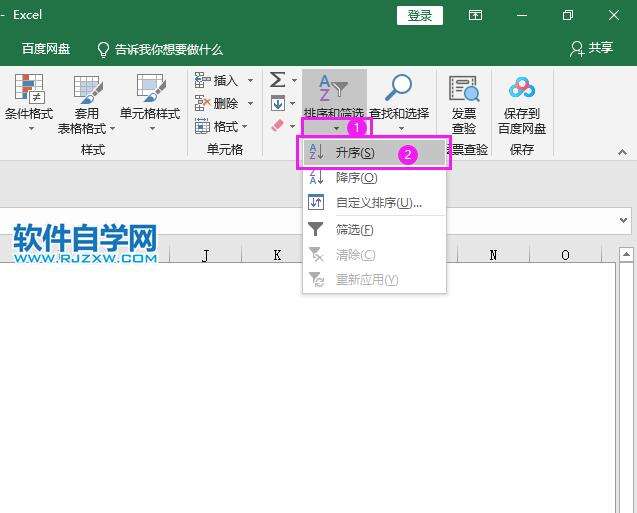The image size is (637, 513).
Task: Expand Sort & Filter dropdown arrow
Action: (336, 128)
